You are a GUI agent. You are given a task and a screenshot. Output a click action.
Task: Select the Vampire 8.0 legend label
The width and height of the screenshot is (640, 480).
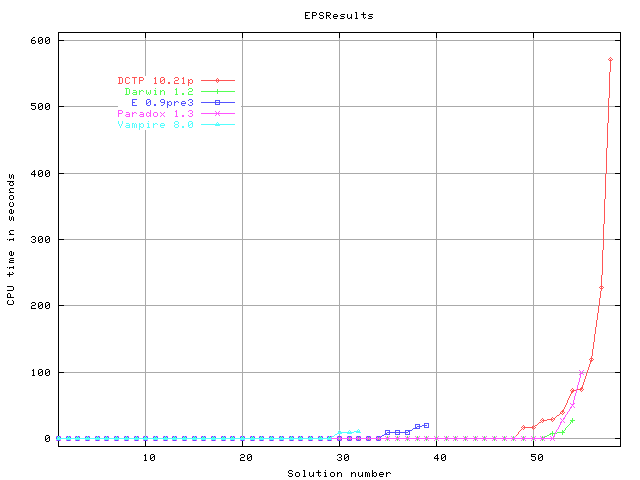click(x=156, y=125)
